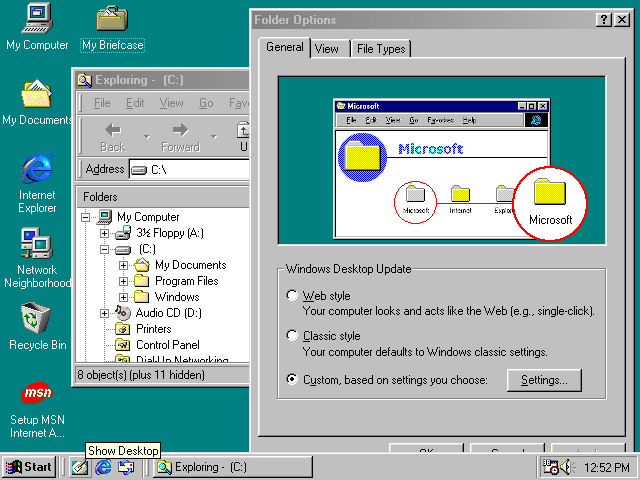Switch to the General tab
The width and height of the screenshot is (640, 480).
[x=284, y=47]
